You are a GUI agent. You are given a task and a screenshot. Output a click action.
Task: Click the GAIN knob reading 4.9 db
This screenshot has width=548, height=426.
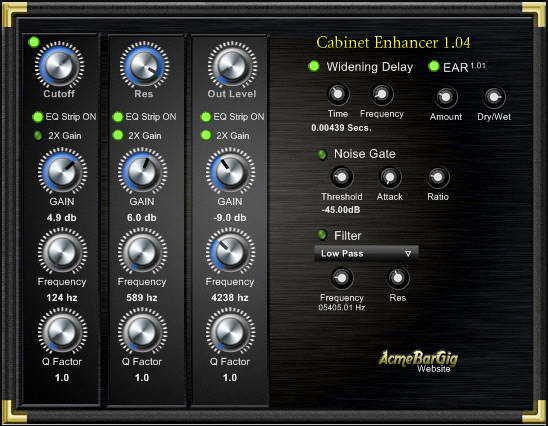coord(62,171)
